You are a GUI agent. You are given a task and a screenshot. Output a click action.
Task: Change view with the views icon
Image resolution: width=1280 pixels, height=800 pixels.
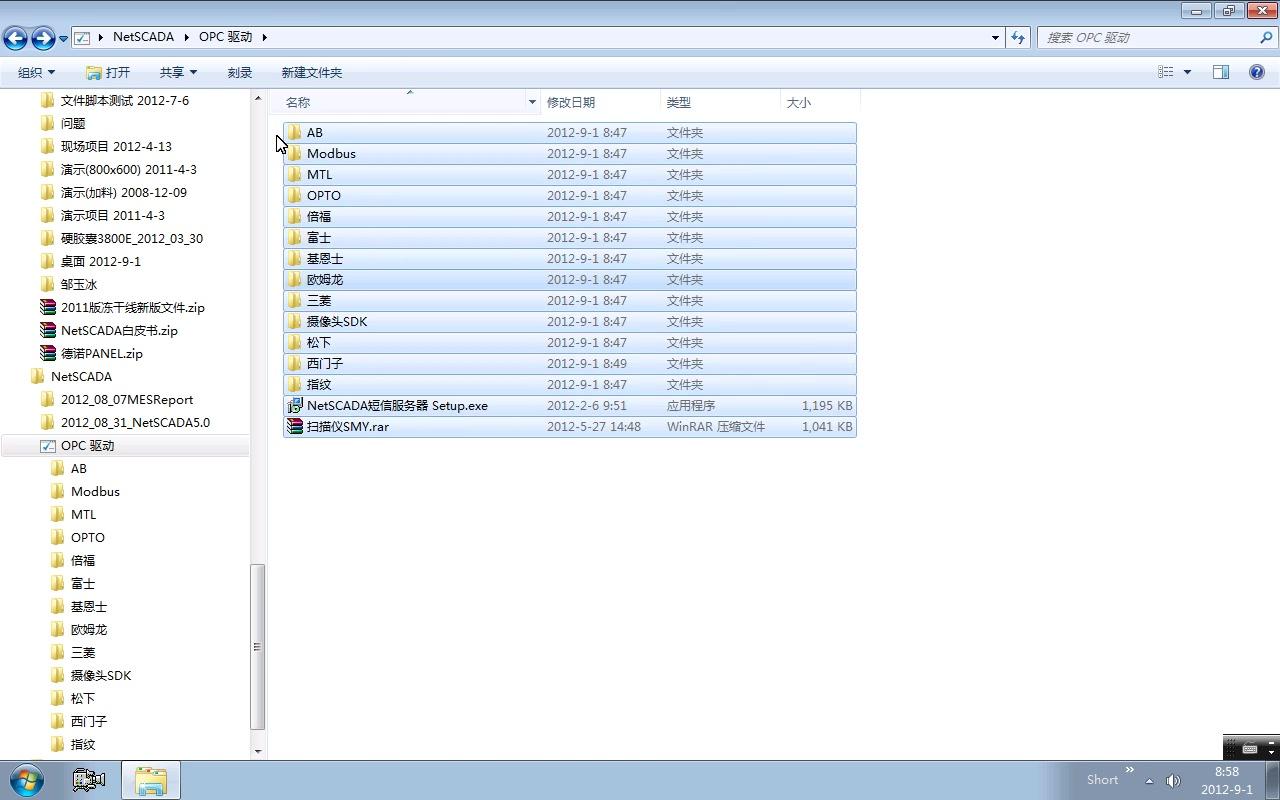(x=1165, y=72)
